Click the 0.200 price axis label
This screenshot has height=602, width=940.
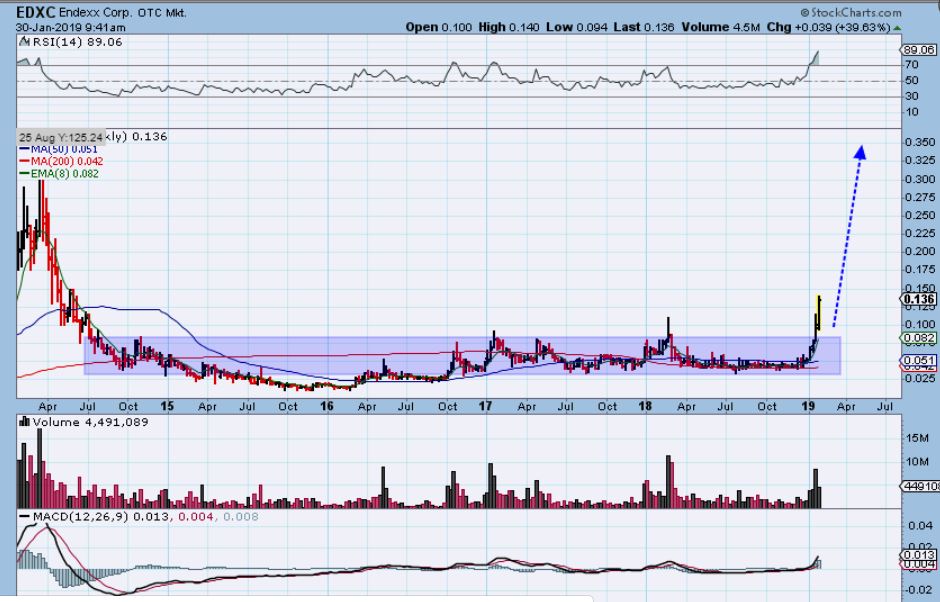(x=921, y=251)
